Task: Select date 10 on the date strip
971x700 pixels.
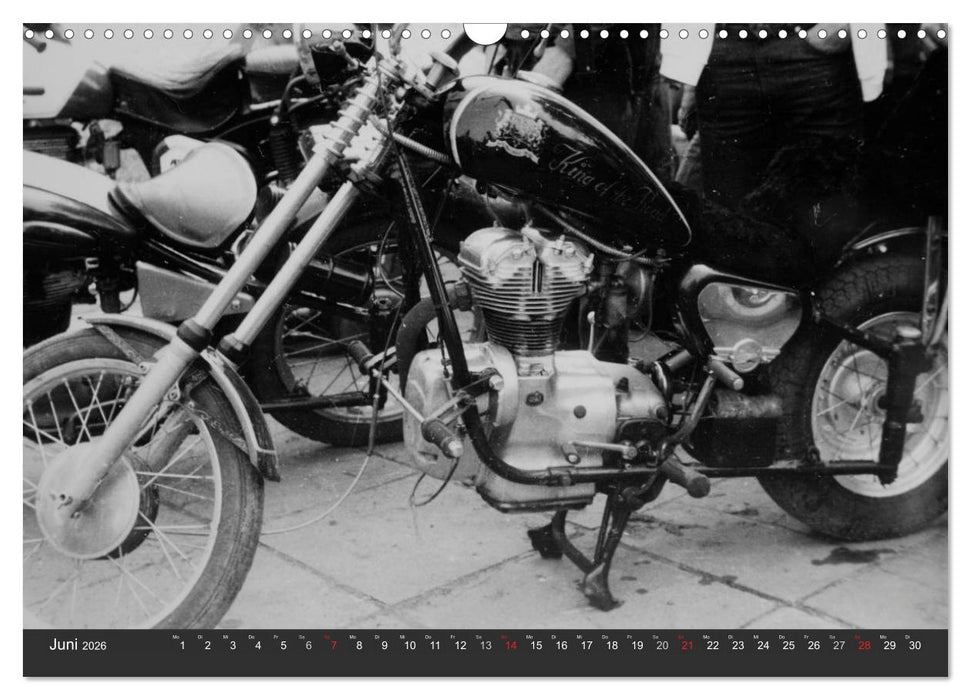Action: click(x=410, y=644)
